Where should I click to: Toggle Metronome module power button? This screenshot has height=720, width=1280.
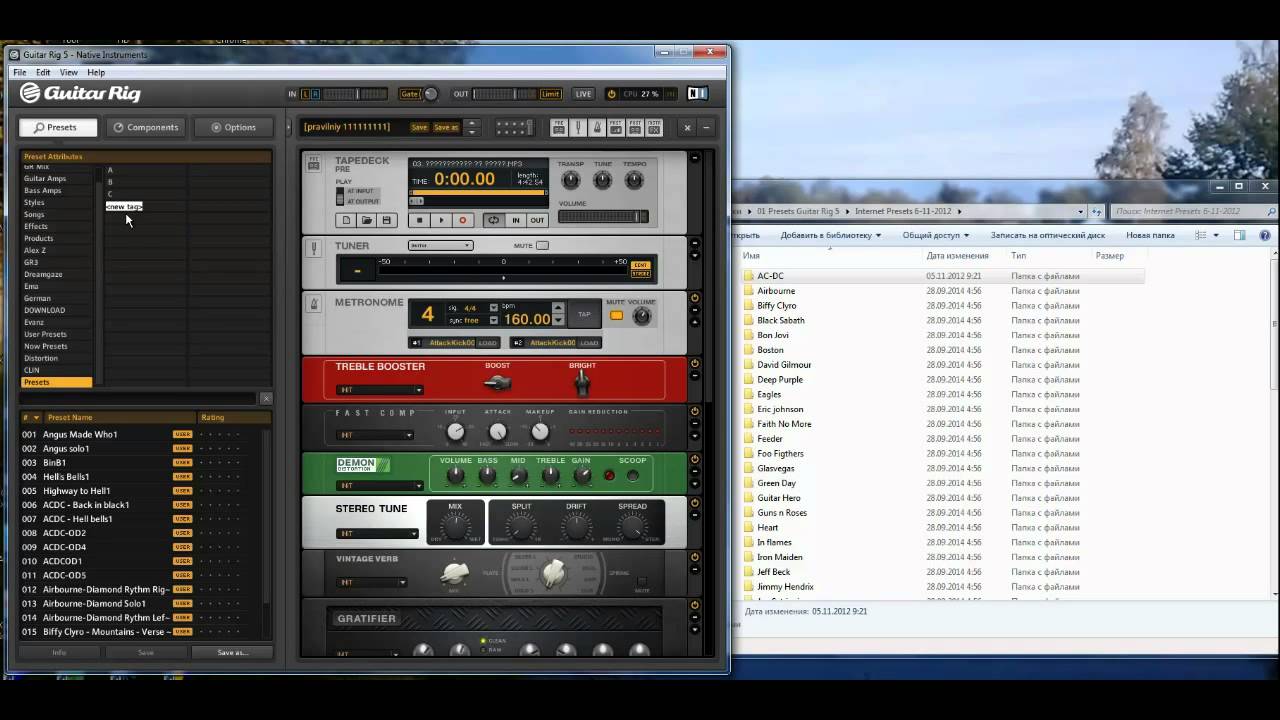click(x=695, y=298)
